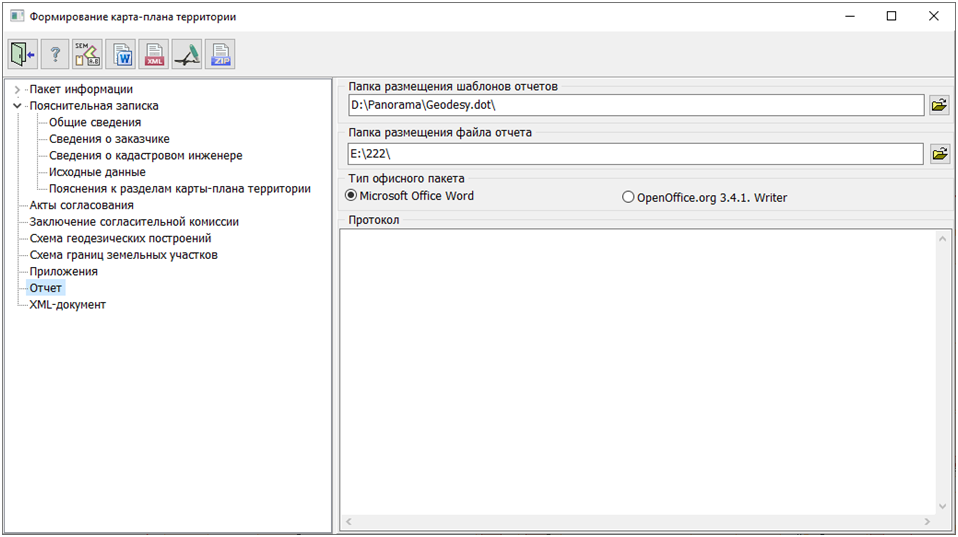The height and width of the screenshot is (537, 958).
Task: Open Акты согласования tree item
Action: [x=82, y=205]
